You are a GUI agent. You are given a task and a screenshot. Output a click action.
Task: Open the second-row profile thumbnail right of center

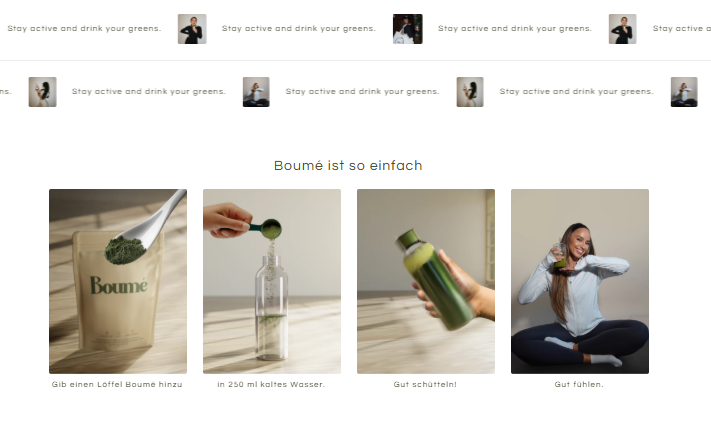470,92
